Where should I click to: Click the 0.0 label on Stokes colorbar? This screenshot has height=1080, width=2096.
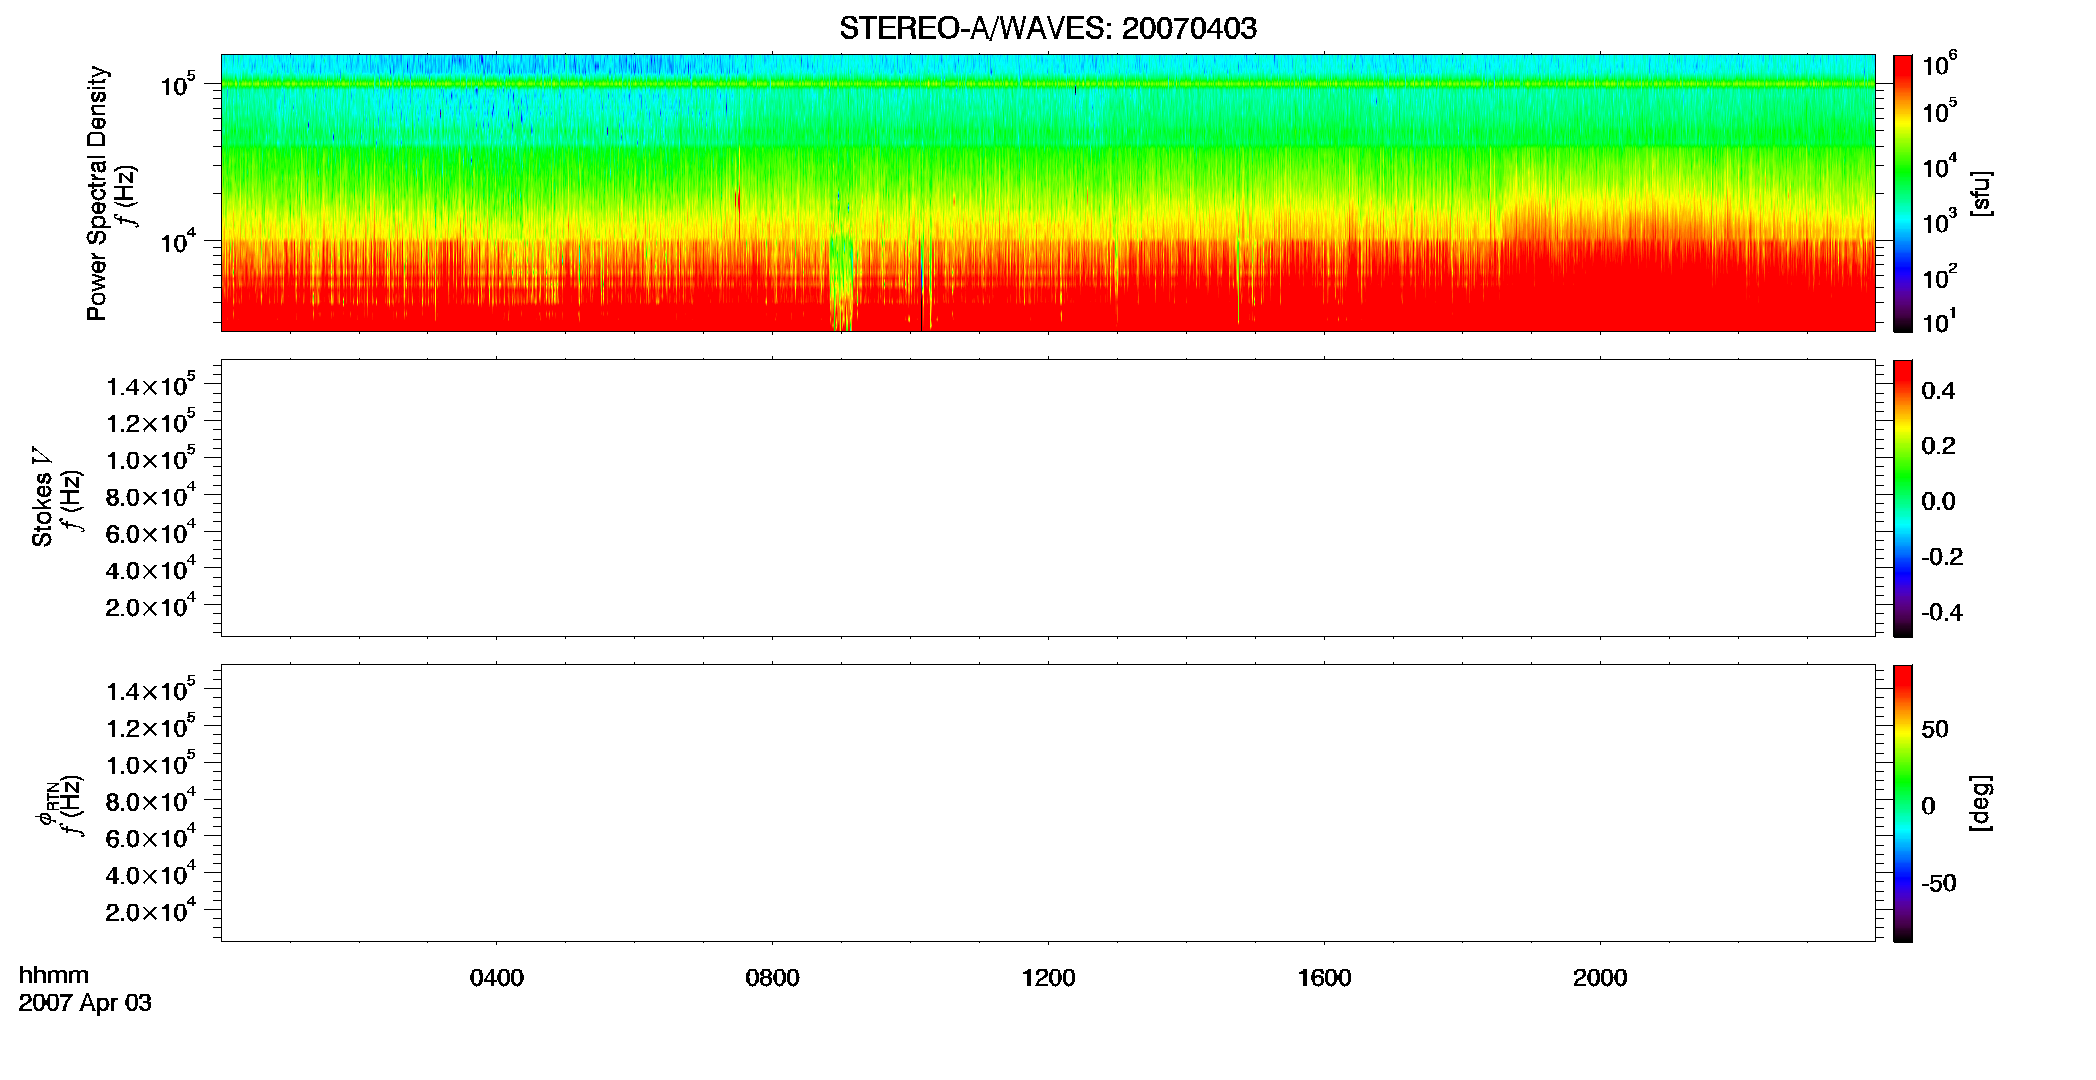1938,502
